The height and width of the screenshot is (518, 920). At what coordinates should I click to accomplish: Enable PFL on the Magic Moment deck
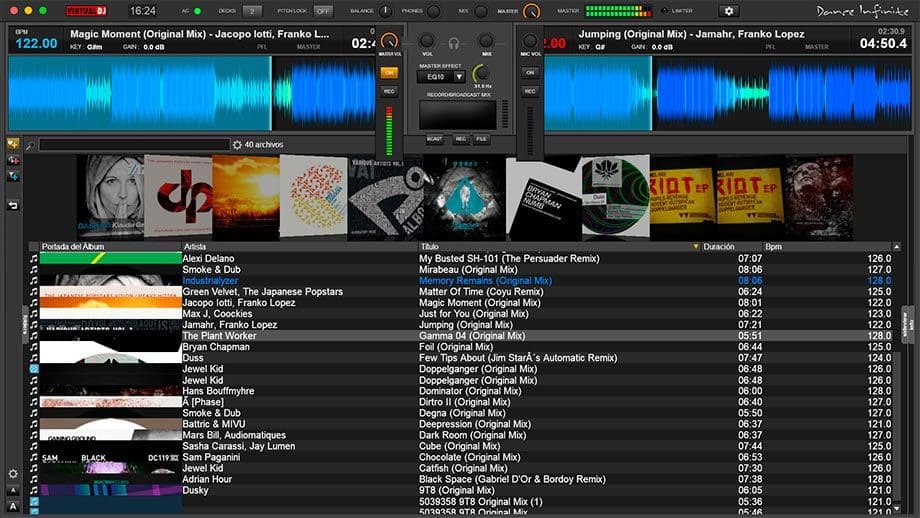(262, 47)
